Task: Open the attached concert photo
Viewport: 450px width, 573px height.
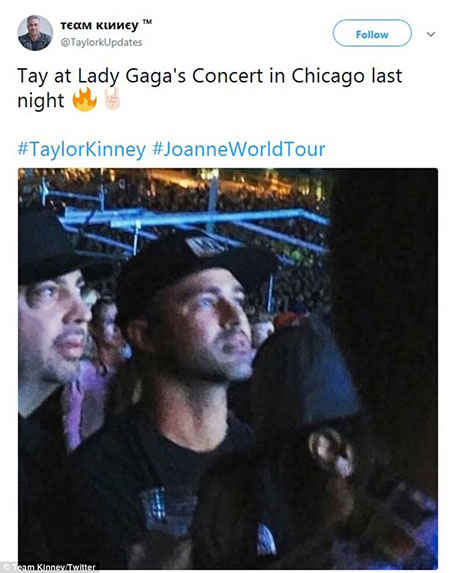Action: point(228,368)
